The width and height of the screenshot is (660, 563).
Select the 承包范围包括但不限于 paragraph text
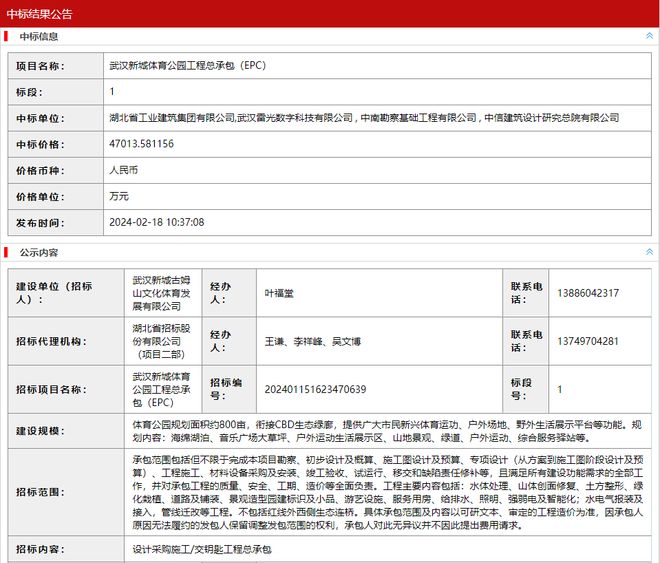click(x=388, y=492)
